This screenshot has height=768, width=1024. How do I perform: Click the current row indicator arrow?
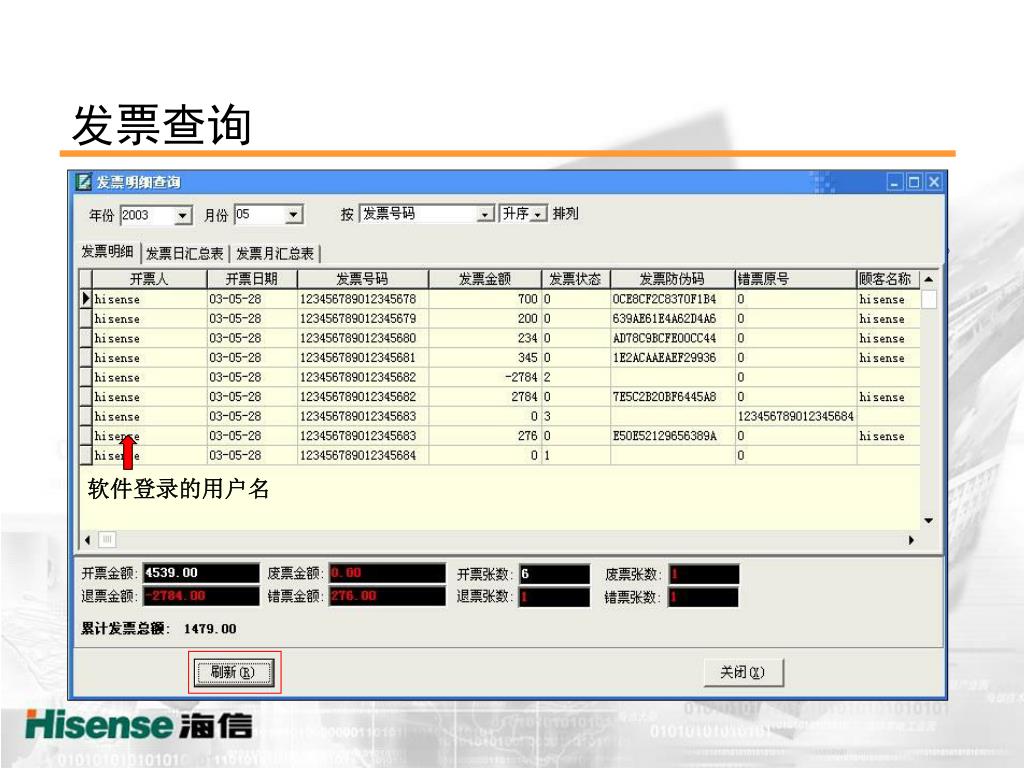click(x=86, y=299)
